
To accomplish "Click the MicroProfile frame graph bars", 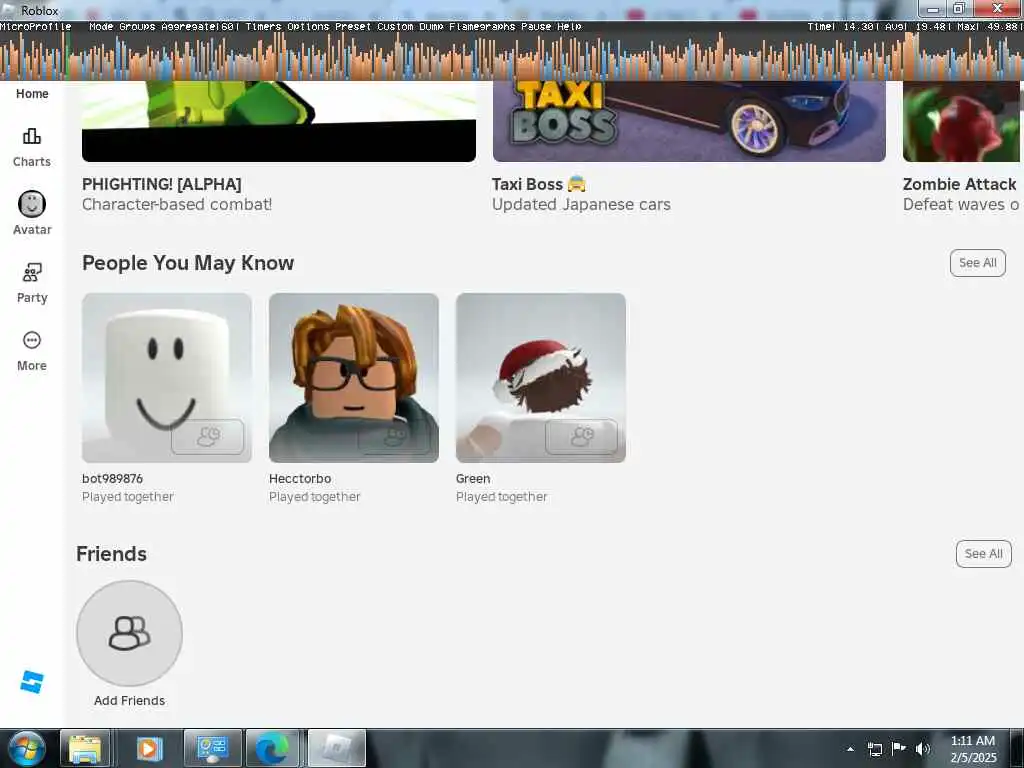I will (512, 56).
